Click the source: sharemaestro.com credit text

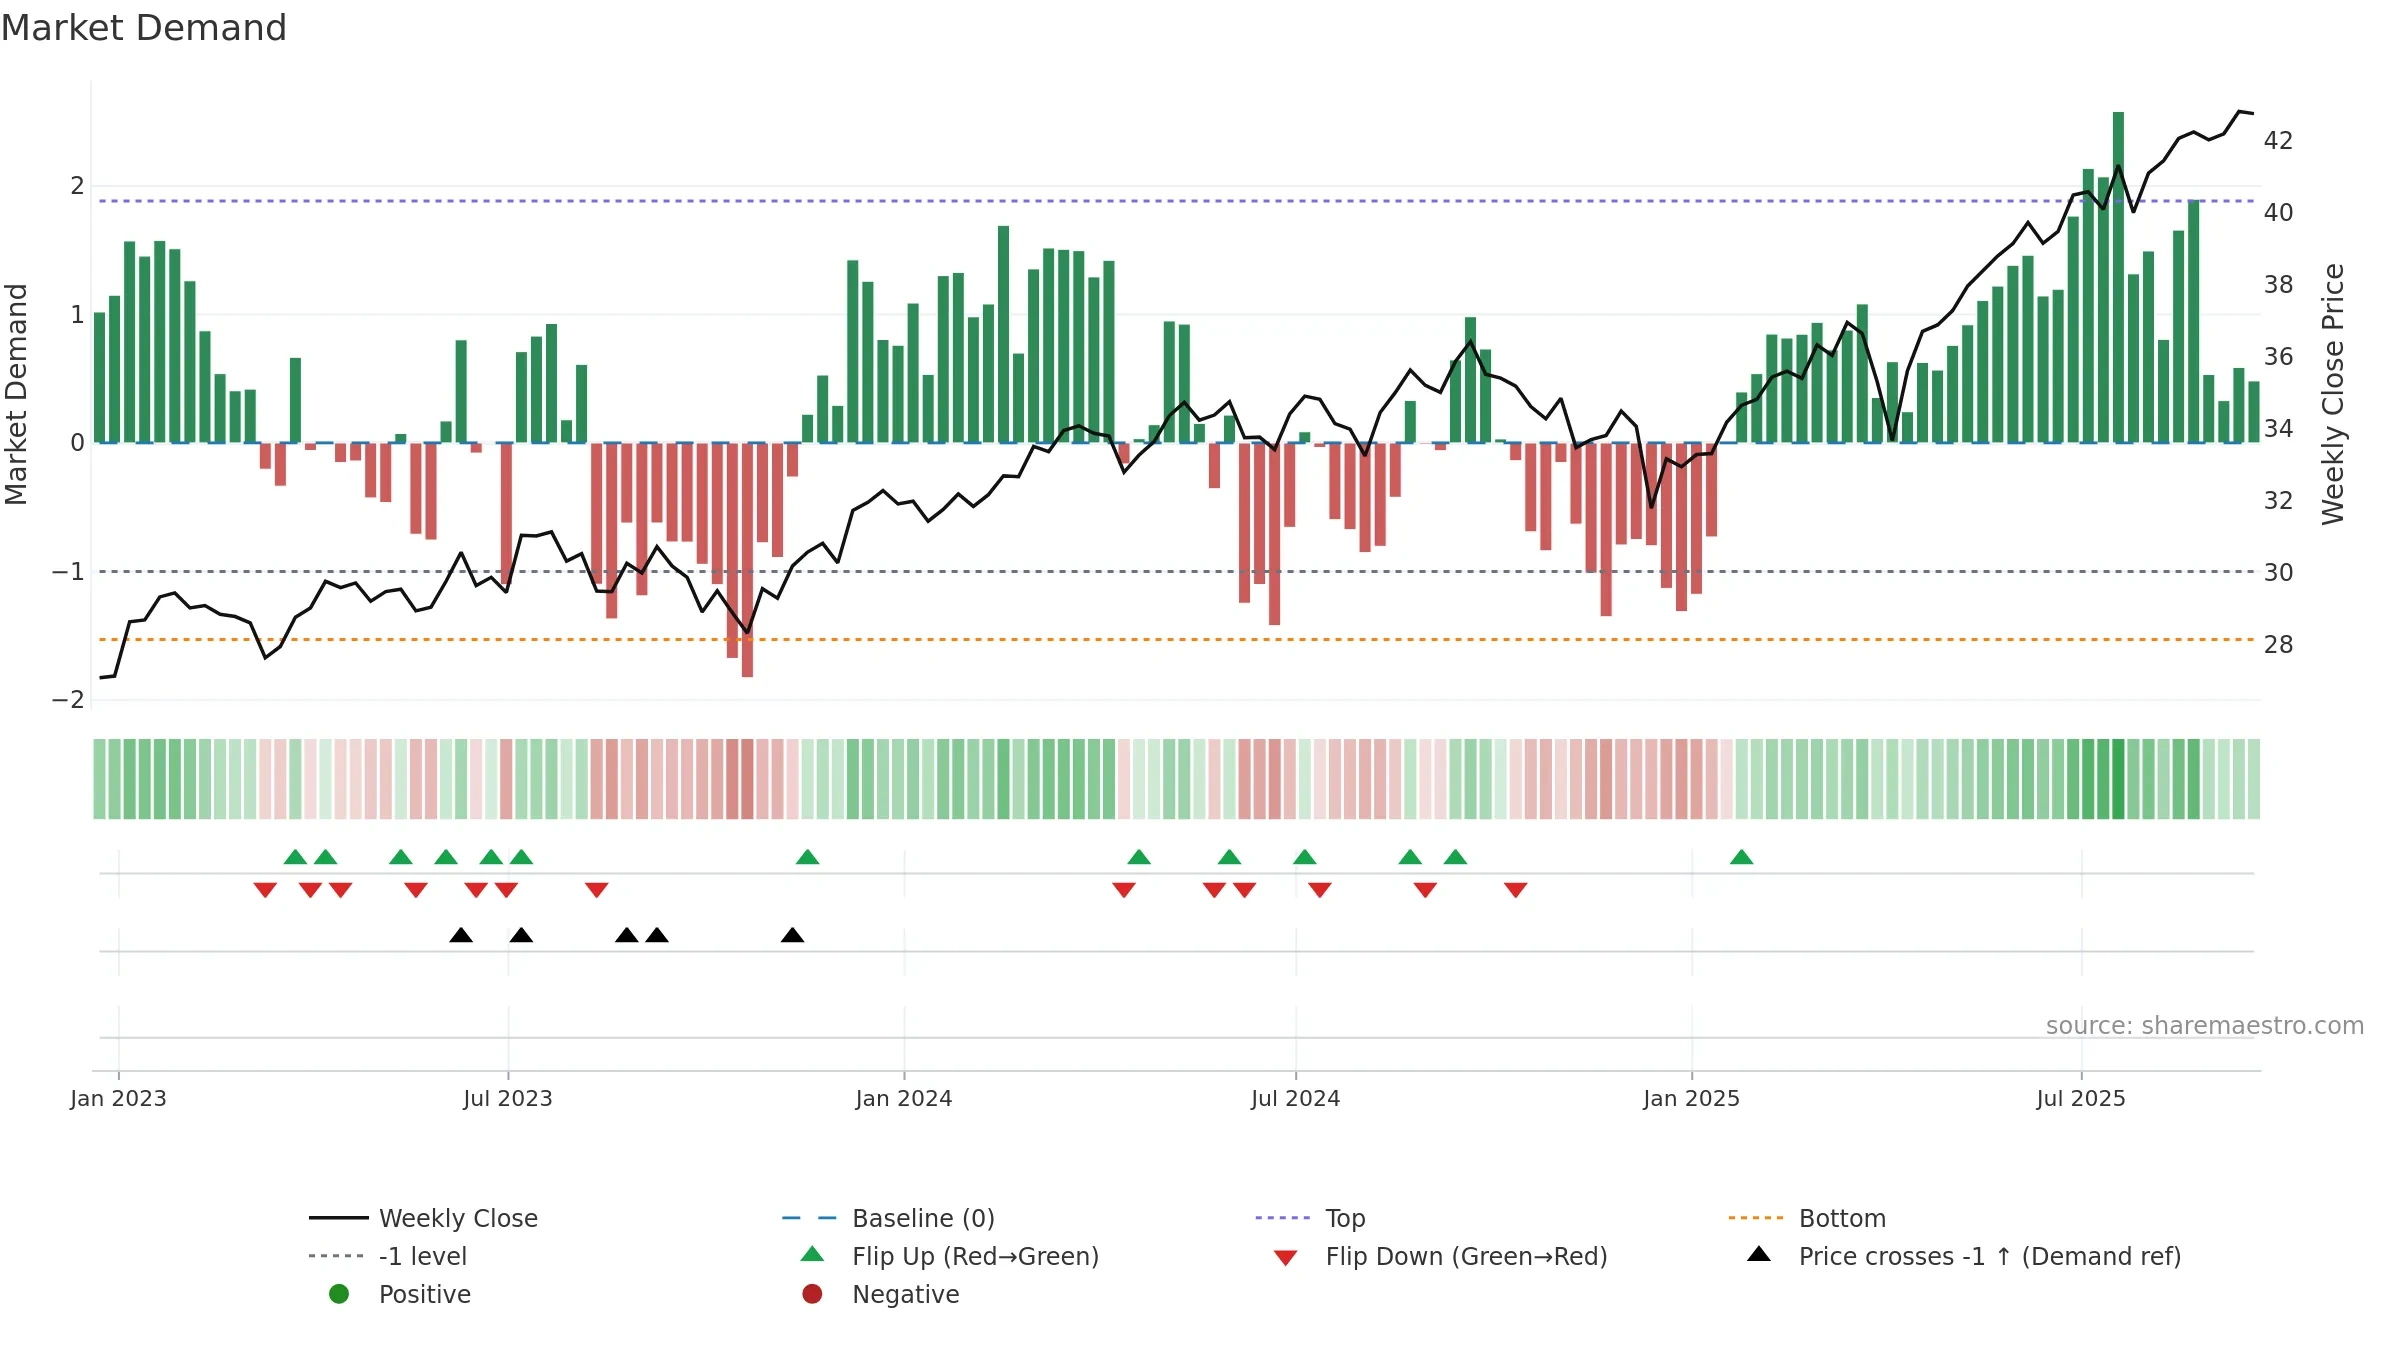(x=2205, y=1025)
